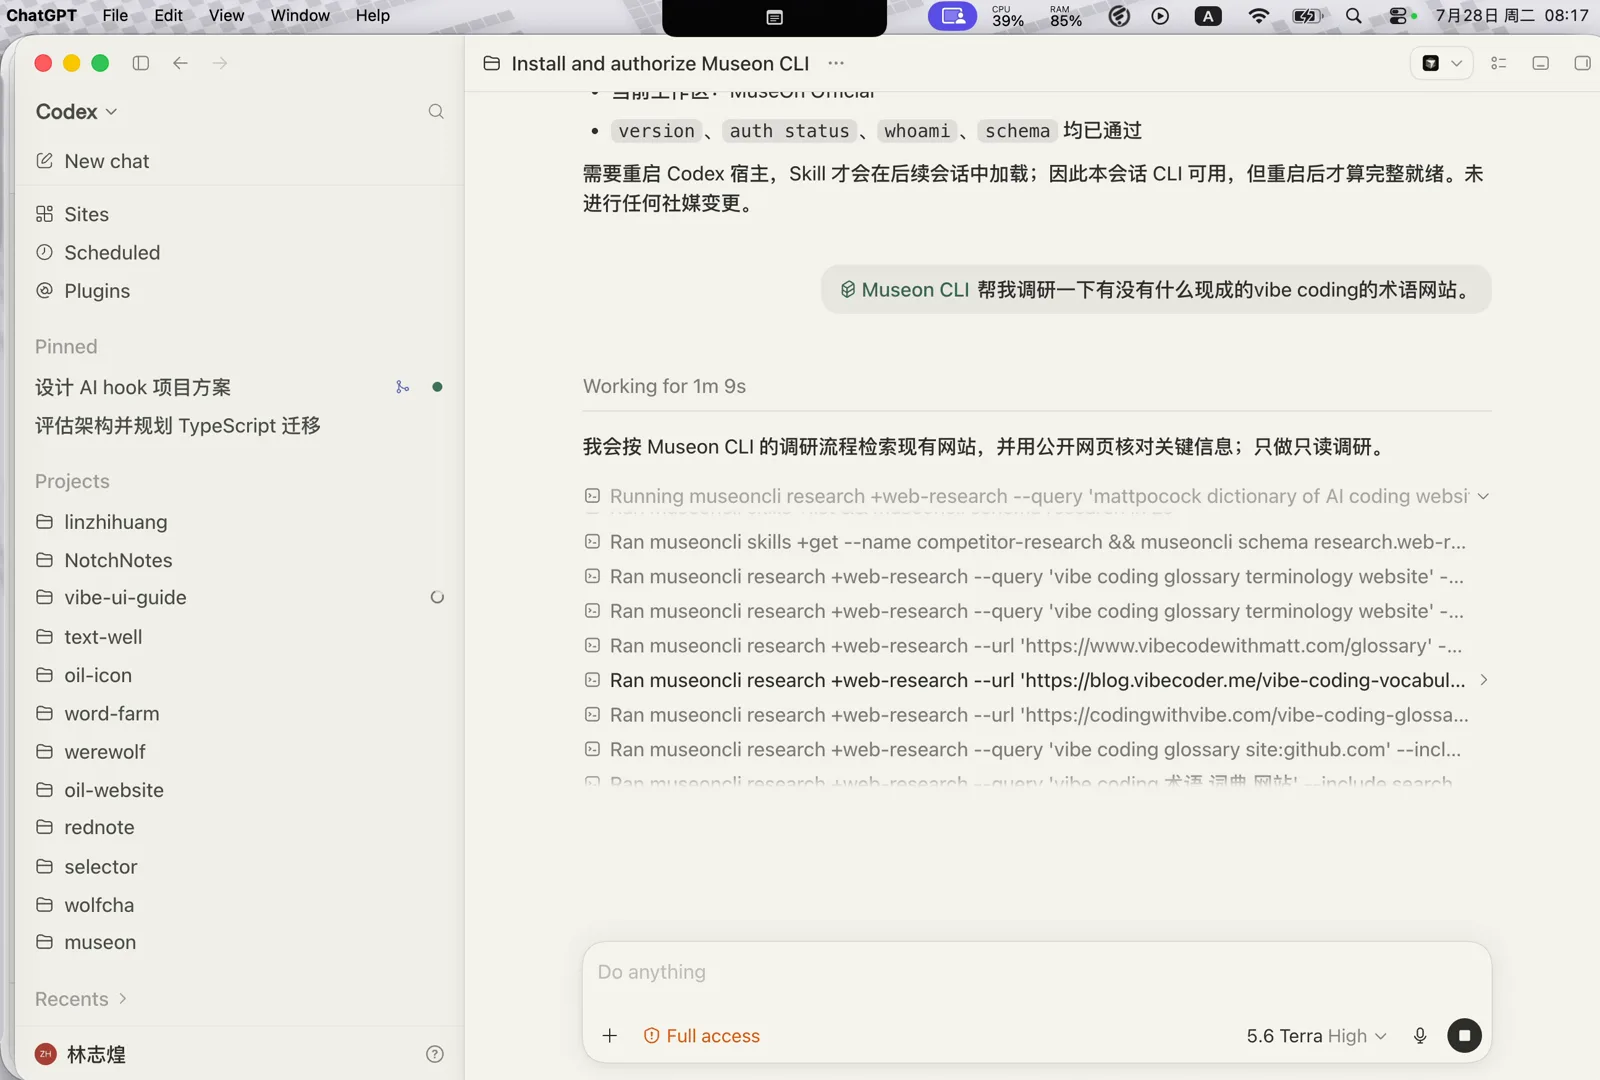Viewport: 1600px width, 1080px height.
Task: Expand the blog.vibecoder.me research step chevron
Action: click(1484, 680)
